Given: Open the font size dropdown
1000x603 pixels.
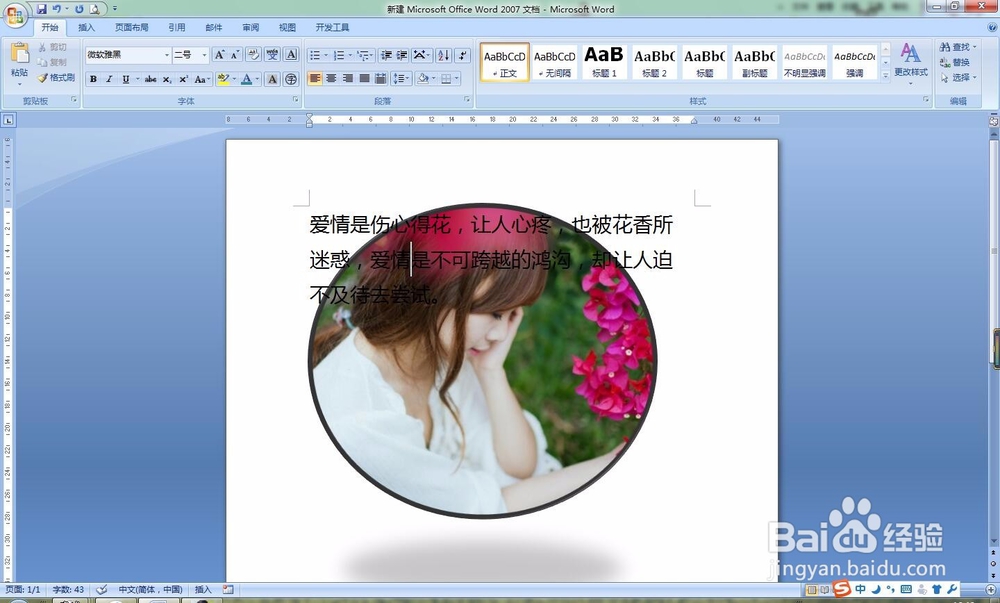Looking at the screenshot, I should pyautogui.click(x=204, y=53).
